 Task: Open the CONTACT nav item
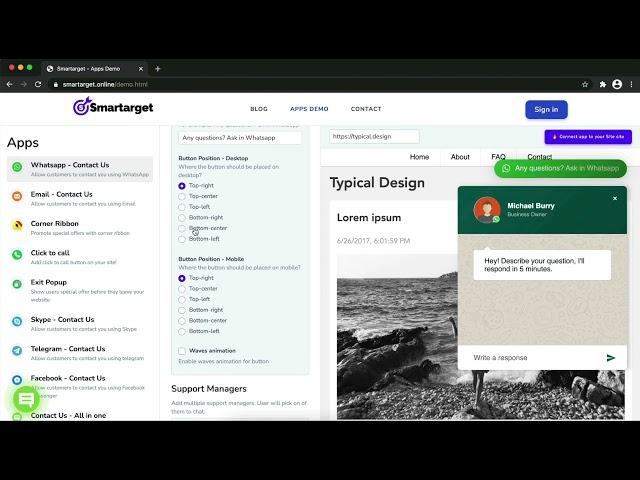coord(366,109)
